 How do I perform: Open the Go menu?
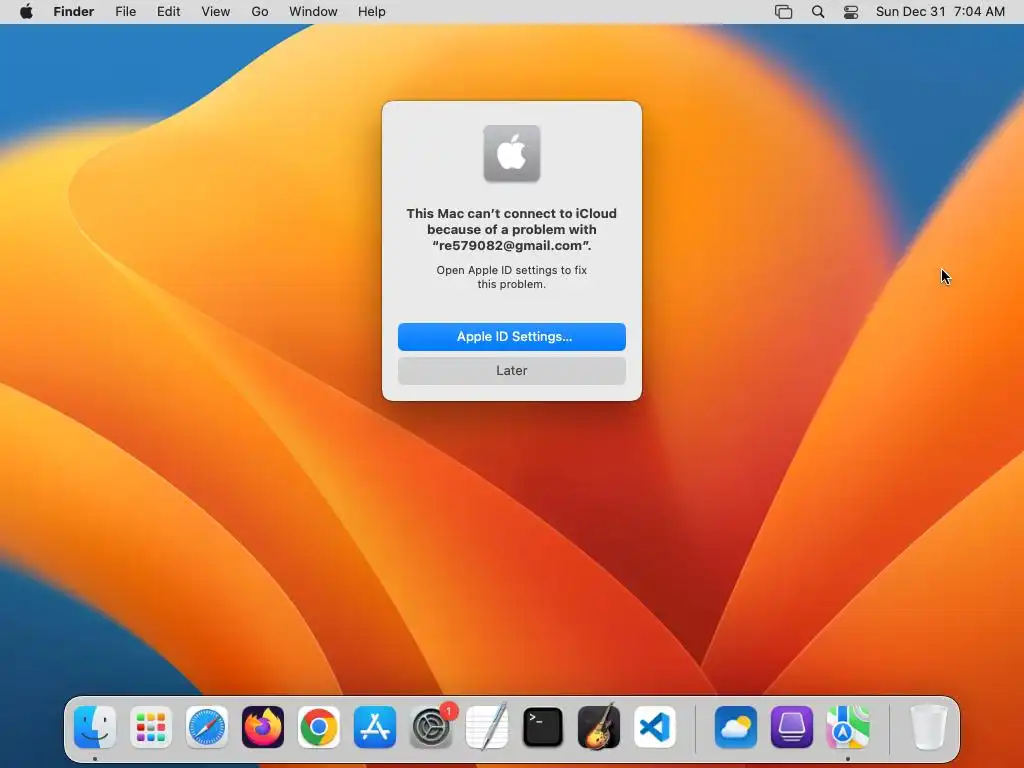click(x=260, y=12)
